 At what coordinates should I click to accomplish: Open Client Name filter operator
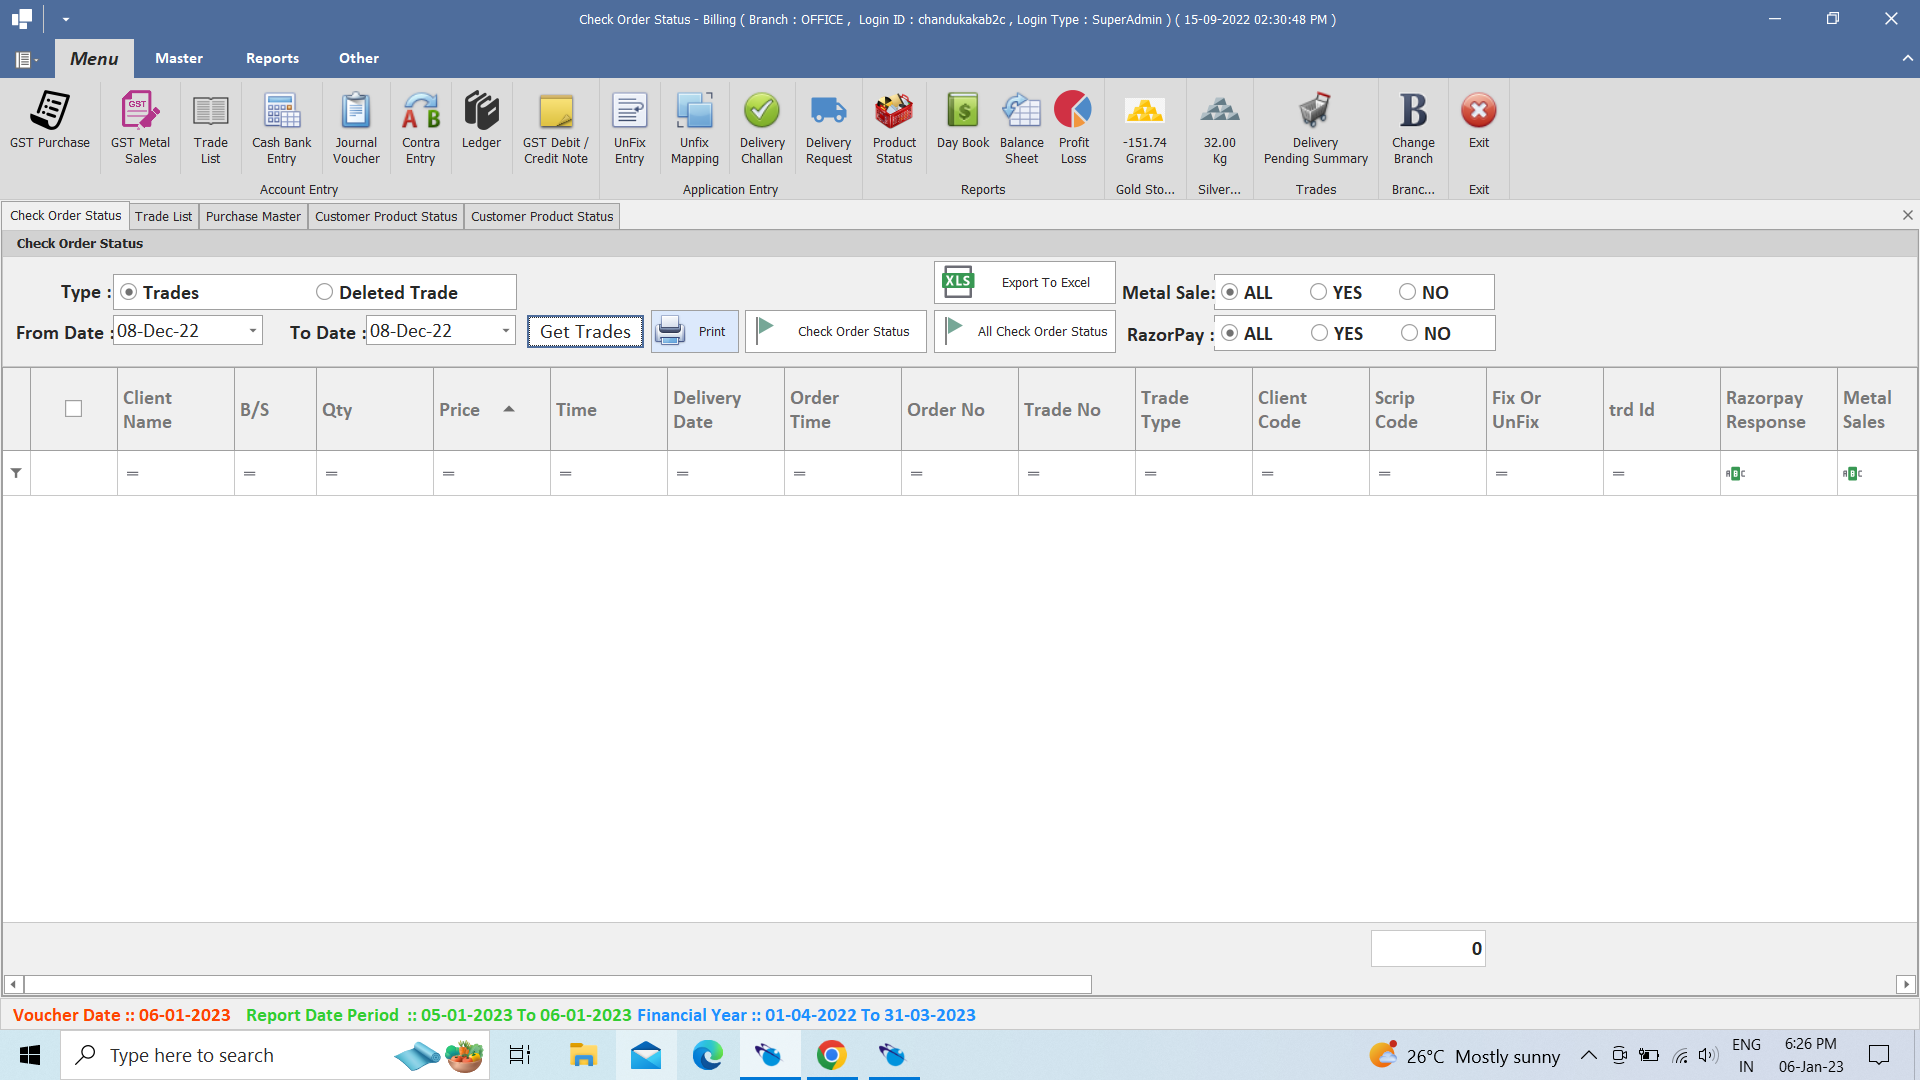click(x=132, y=473)
